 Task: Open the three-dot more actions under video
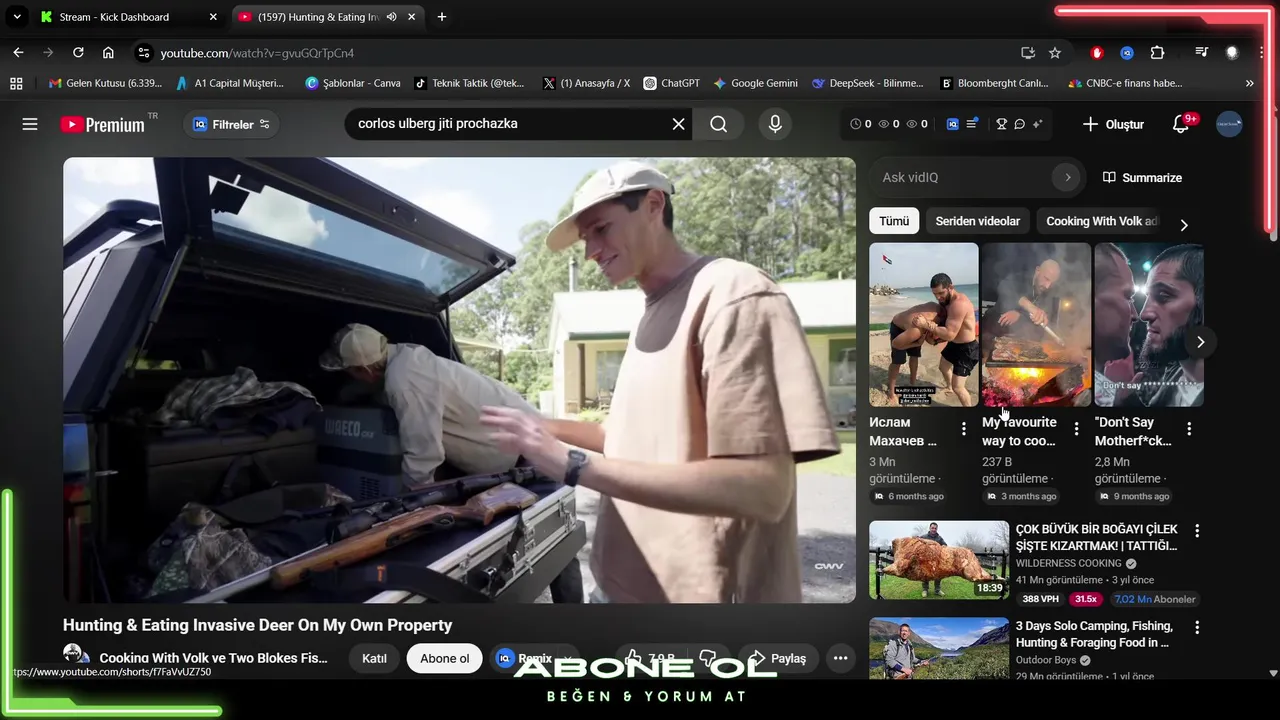click(840, 658)
